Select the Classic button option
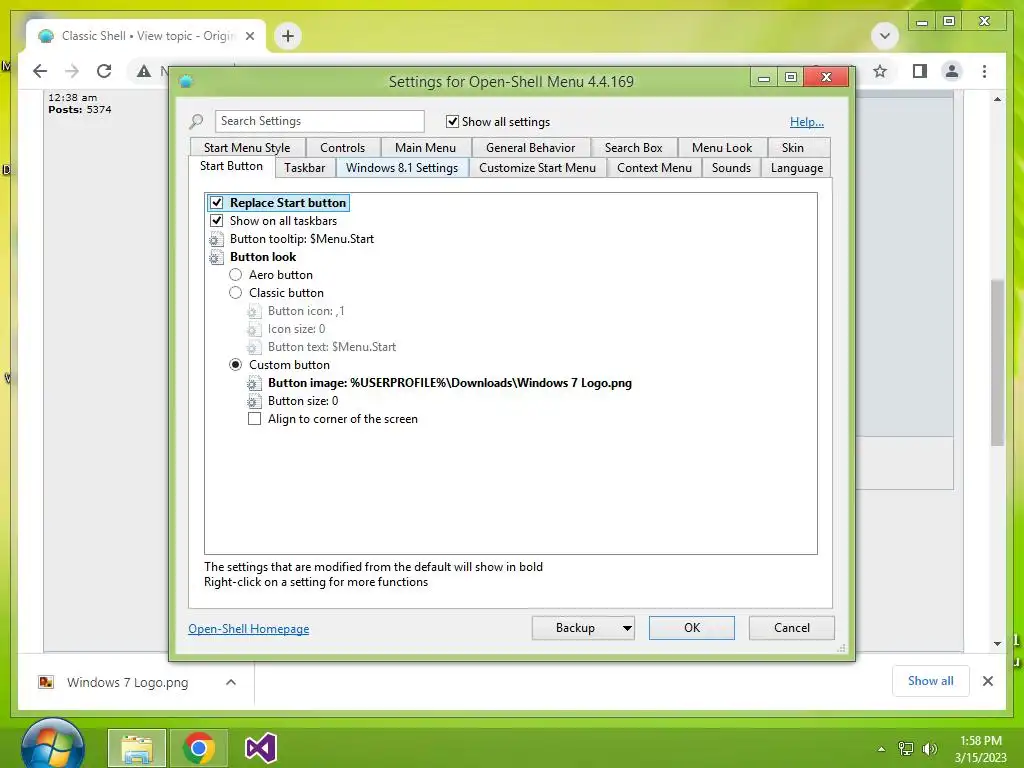This screenshot has width=1024, height=768. [235, 293]
